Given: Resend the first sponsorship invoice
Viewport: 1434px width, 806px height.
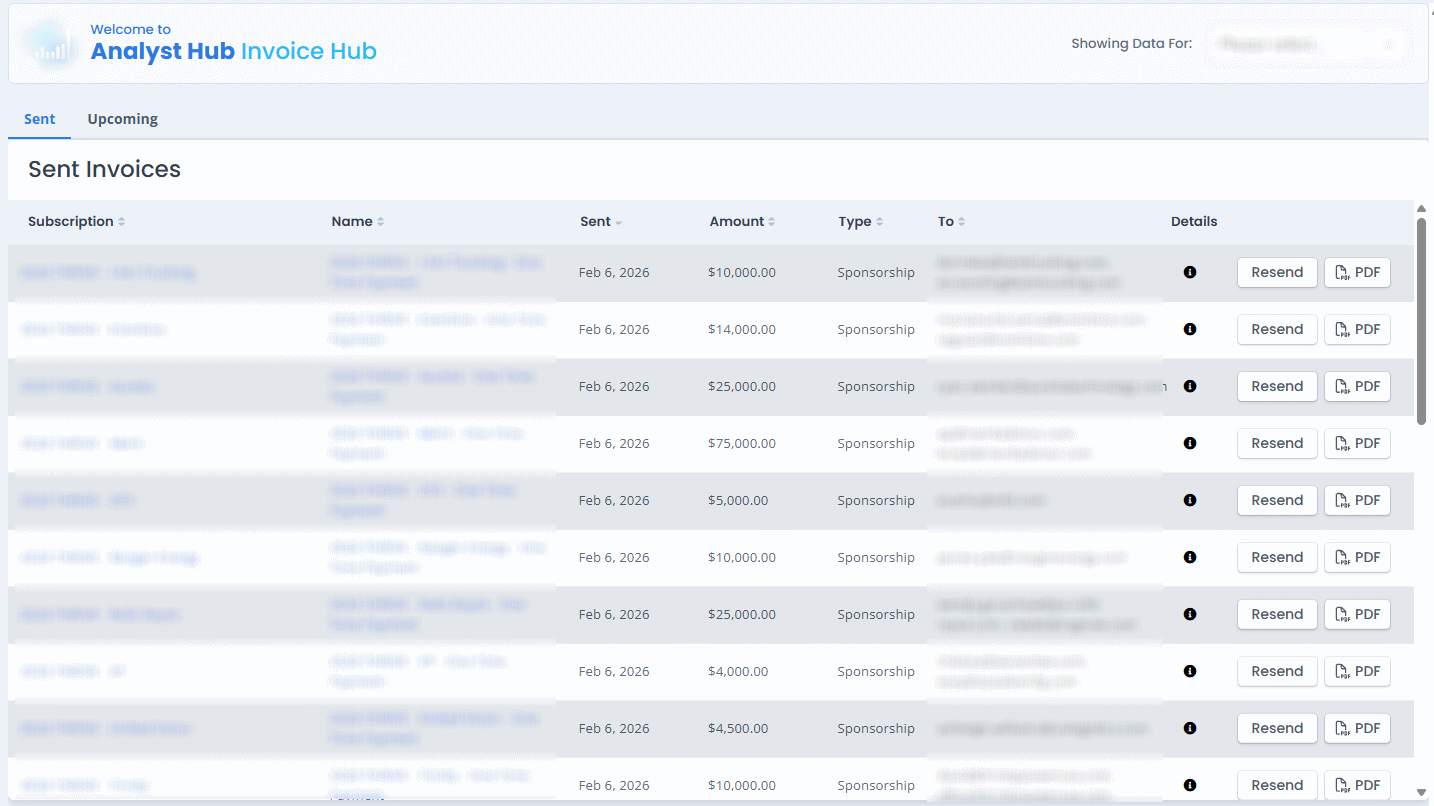Looking at the screenshot, I should pyautogui.click(x=1277, y=272).
